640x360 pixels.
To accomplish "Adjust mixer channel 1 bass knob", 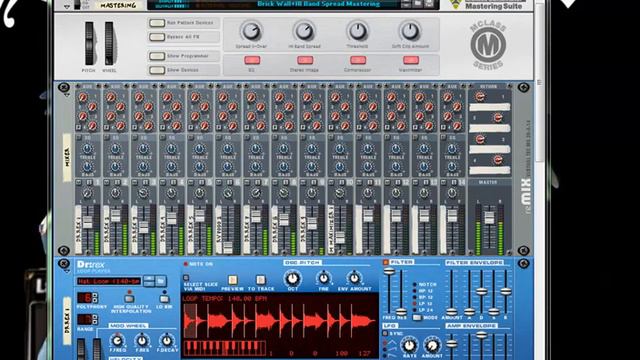I will click(x=87, y=167).
